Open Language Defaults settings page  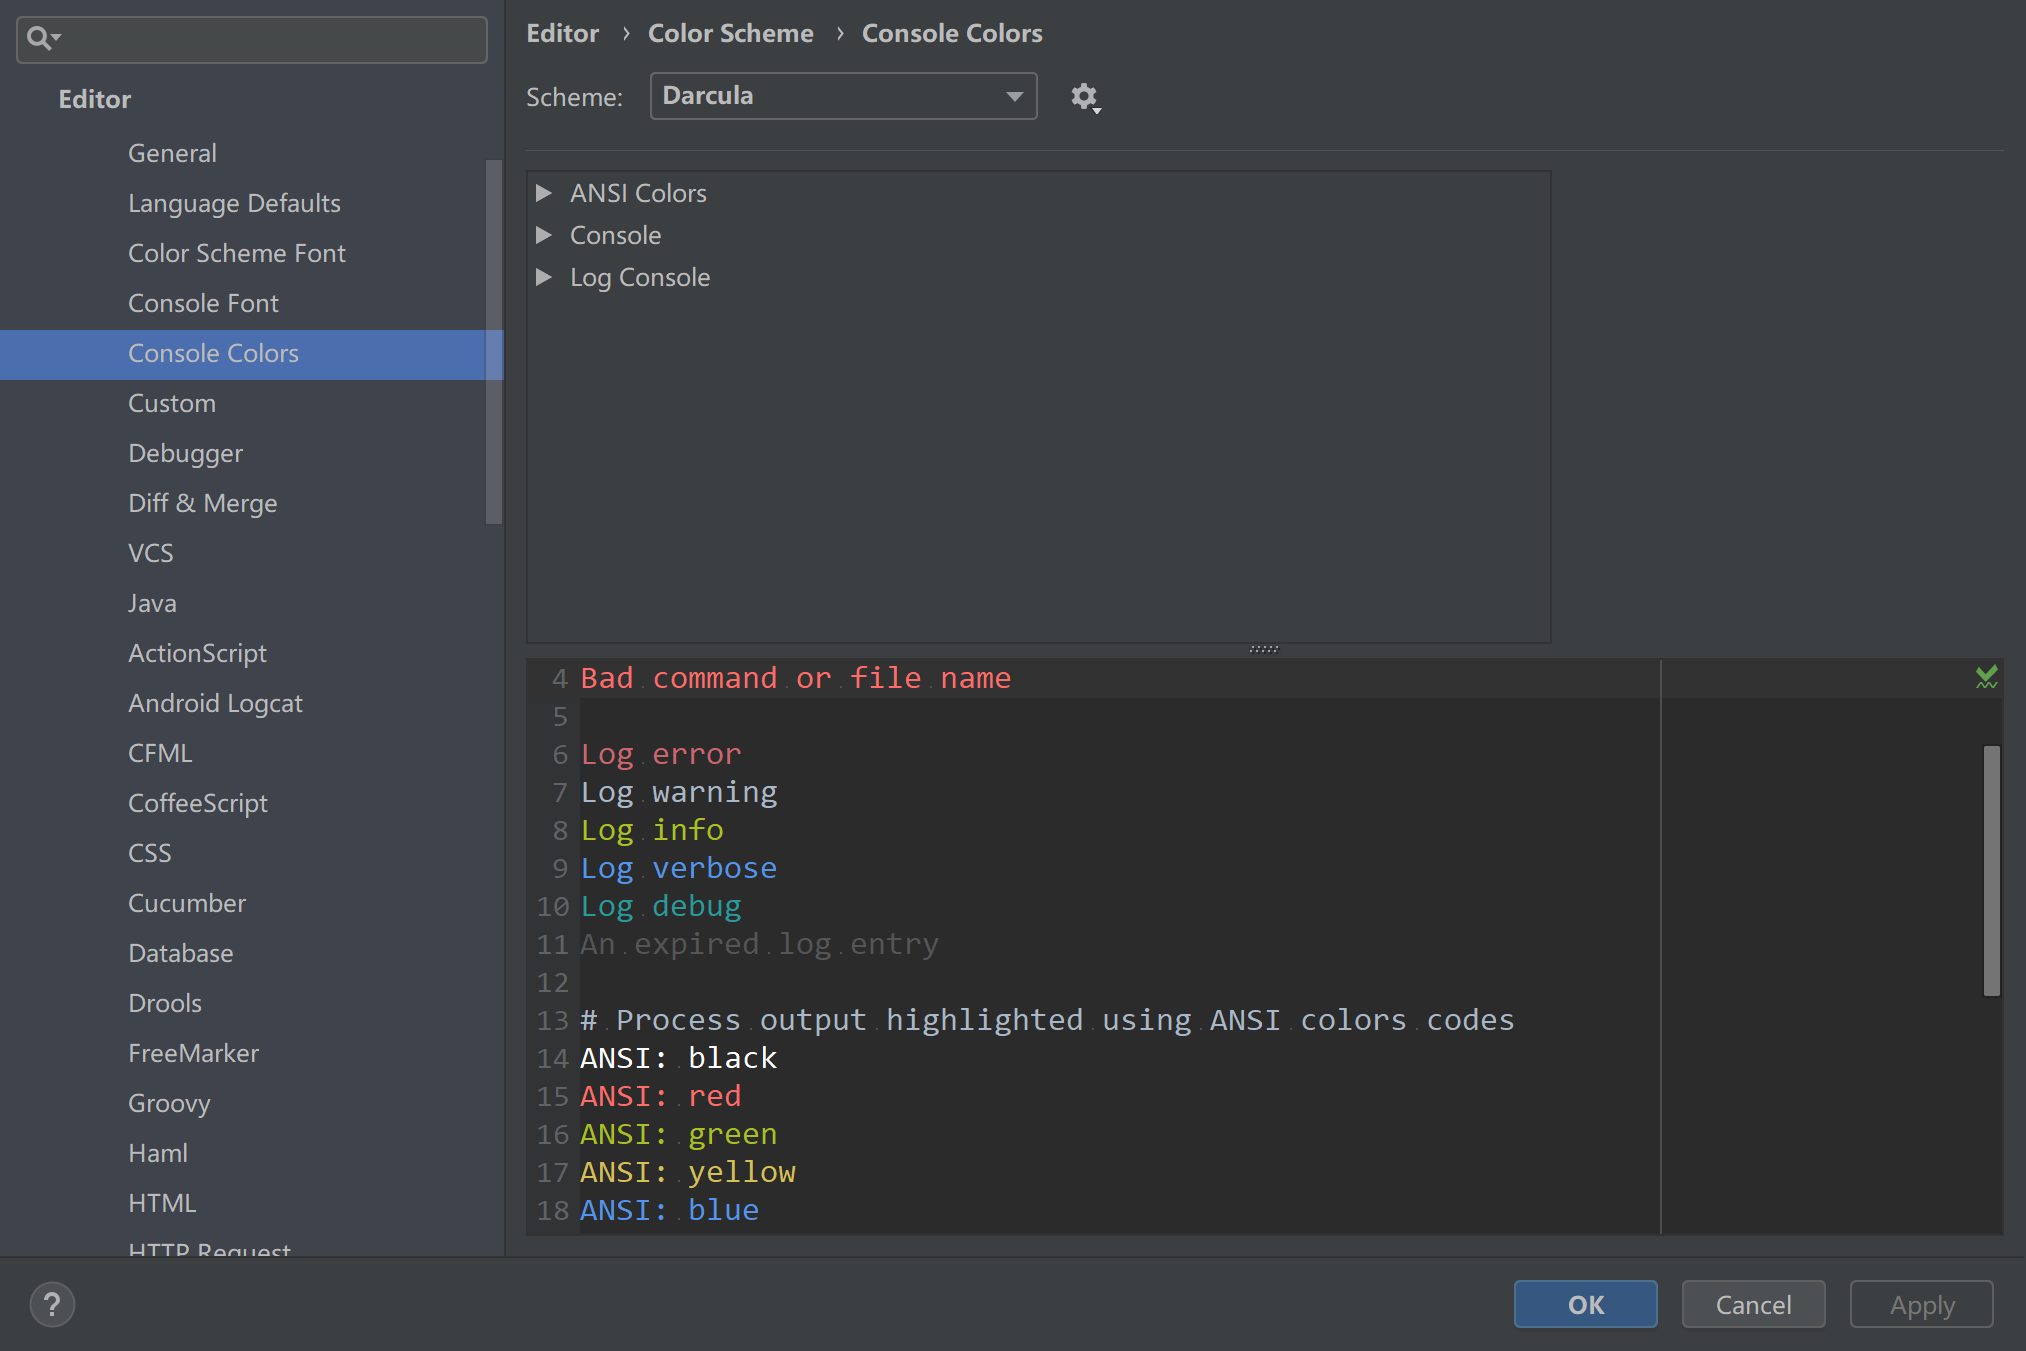[x=234, y=203]
